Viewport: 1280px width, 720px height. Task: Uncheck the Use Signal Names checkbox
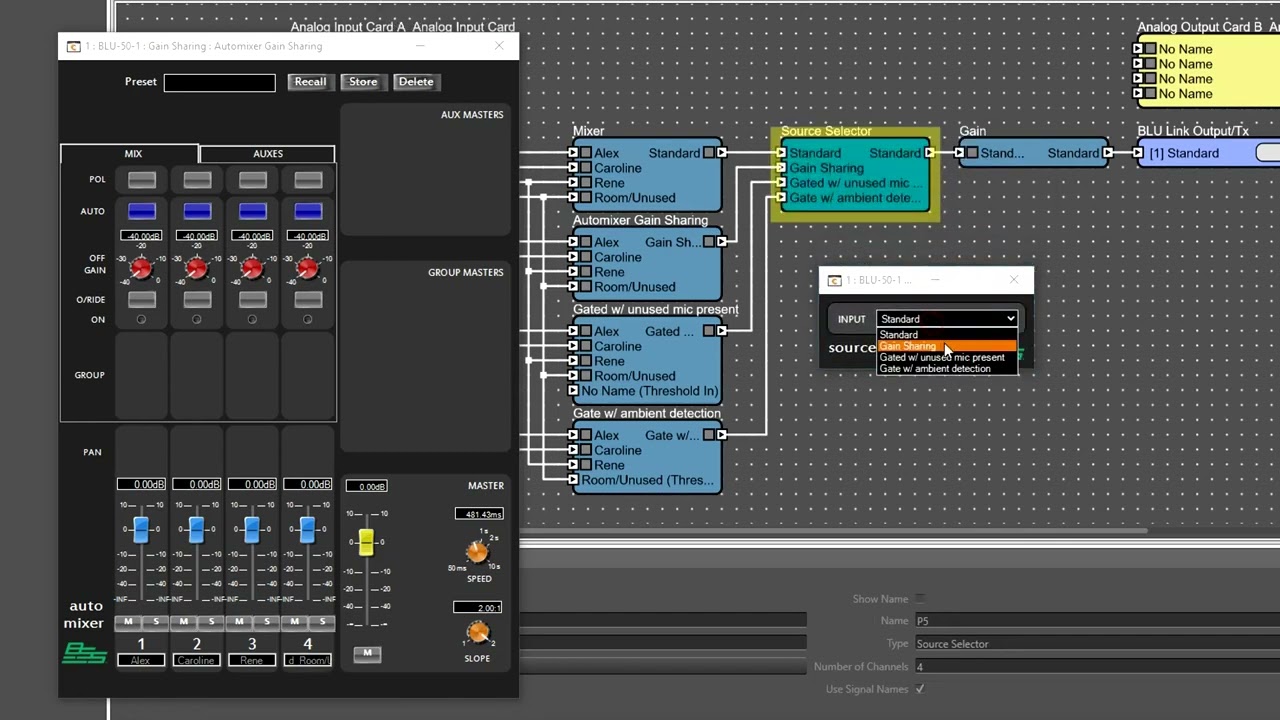(920, 689)
